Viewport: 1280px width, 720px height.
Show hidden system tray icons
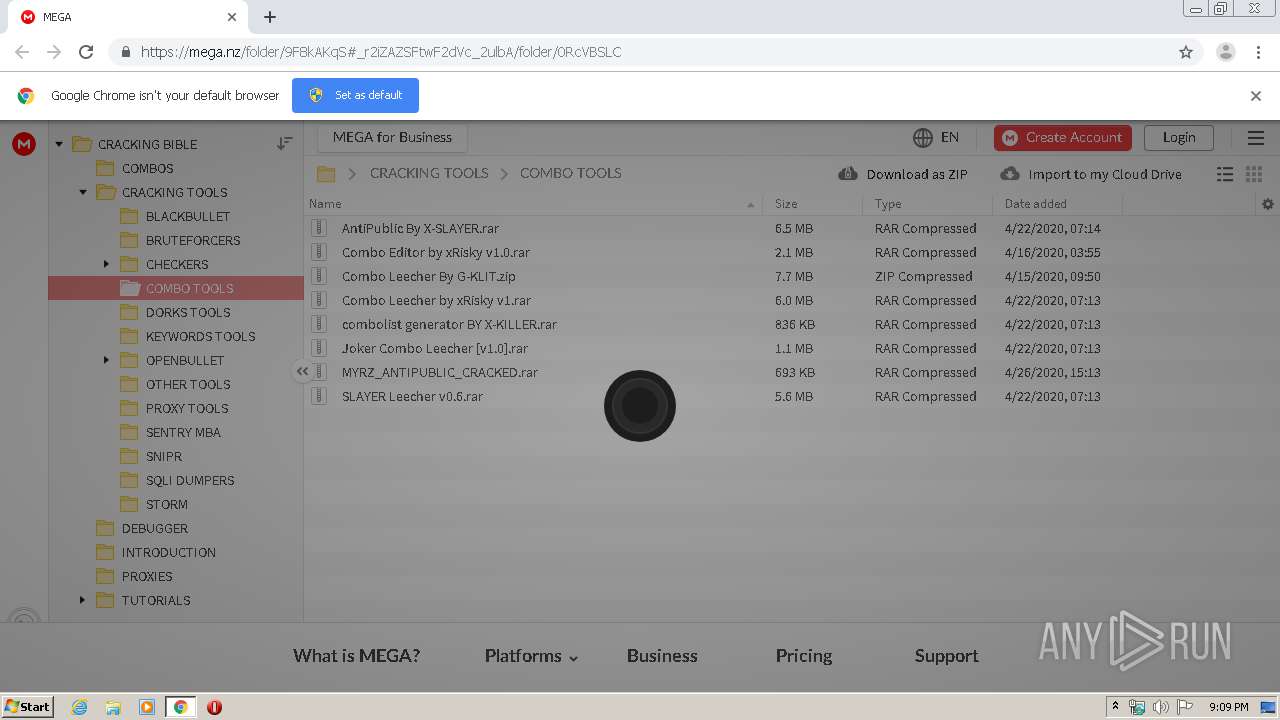click(x=1115, y=707)
